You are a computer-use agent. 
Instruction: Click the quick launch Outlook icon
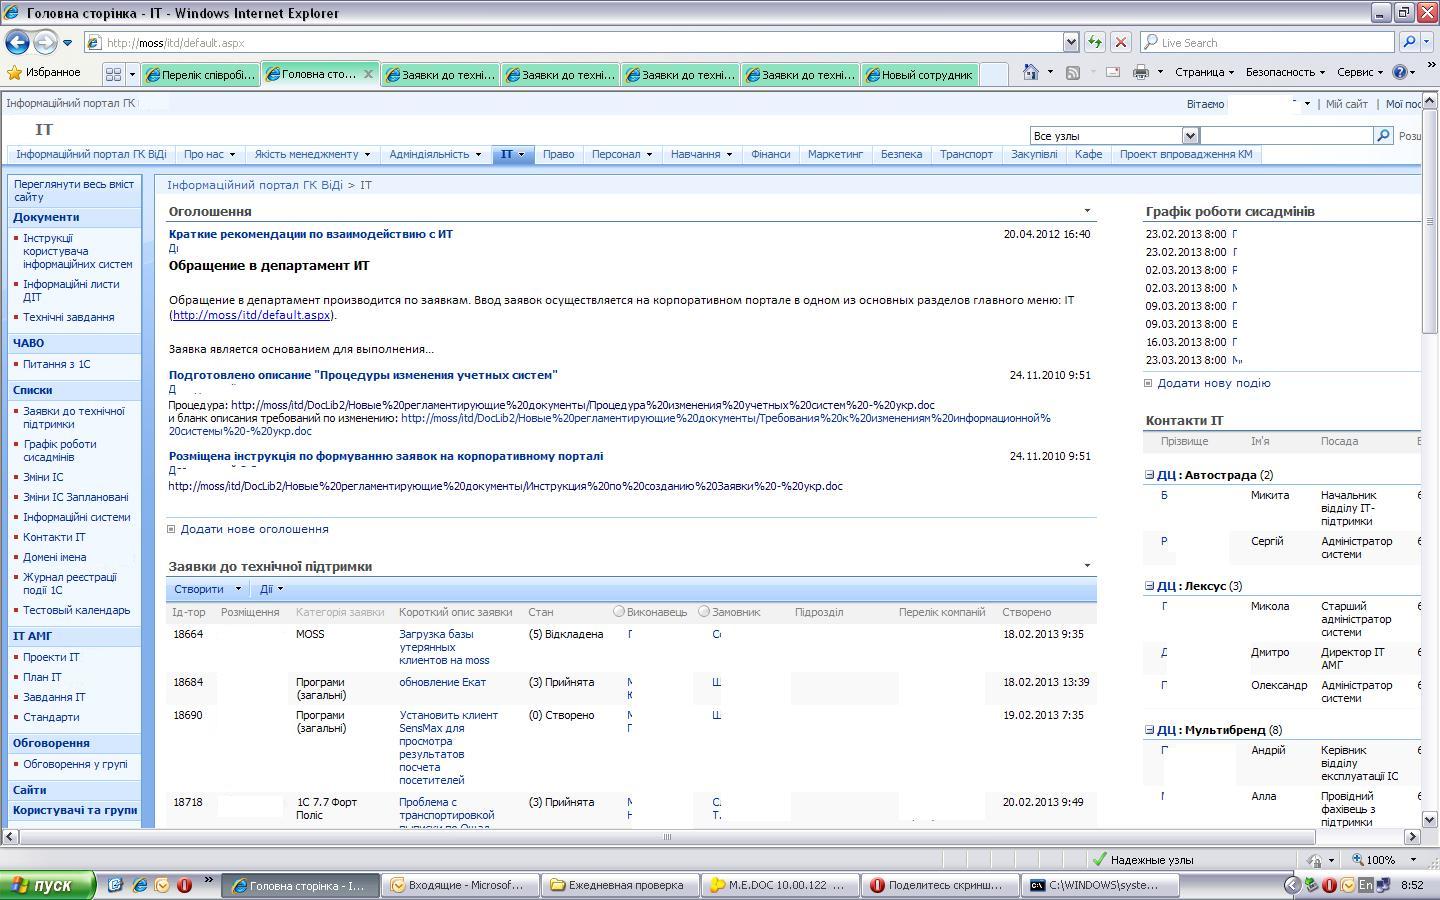162,885
